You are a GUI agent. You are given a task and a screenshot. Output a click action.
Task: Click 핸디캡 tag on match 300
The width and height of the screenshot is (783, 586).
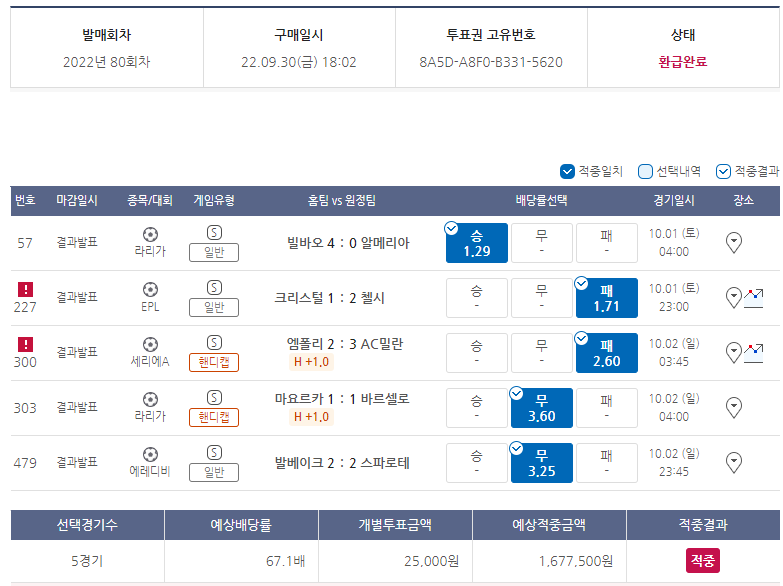[214, 362]
